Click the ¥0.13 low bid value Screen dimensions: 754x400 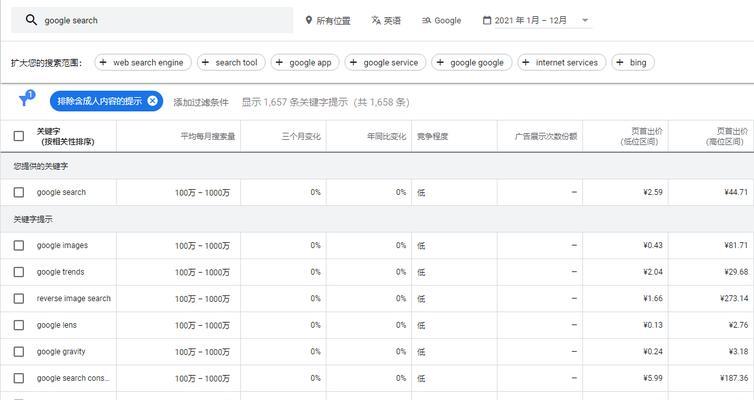(x=653, y=325)
